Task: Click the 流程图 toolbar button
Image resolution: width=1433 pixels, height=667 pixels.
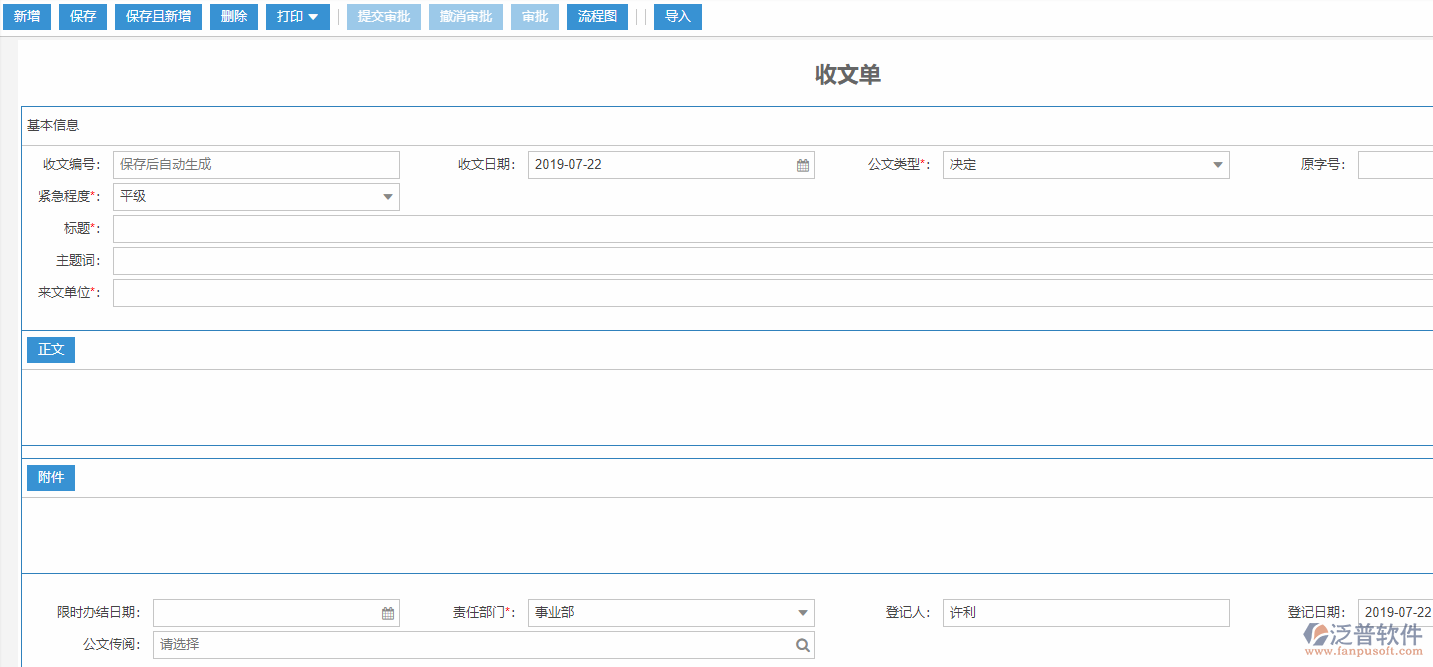Action: click(596, 16)
